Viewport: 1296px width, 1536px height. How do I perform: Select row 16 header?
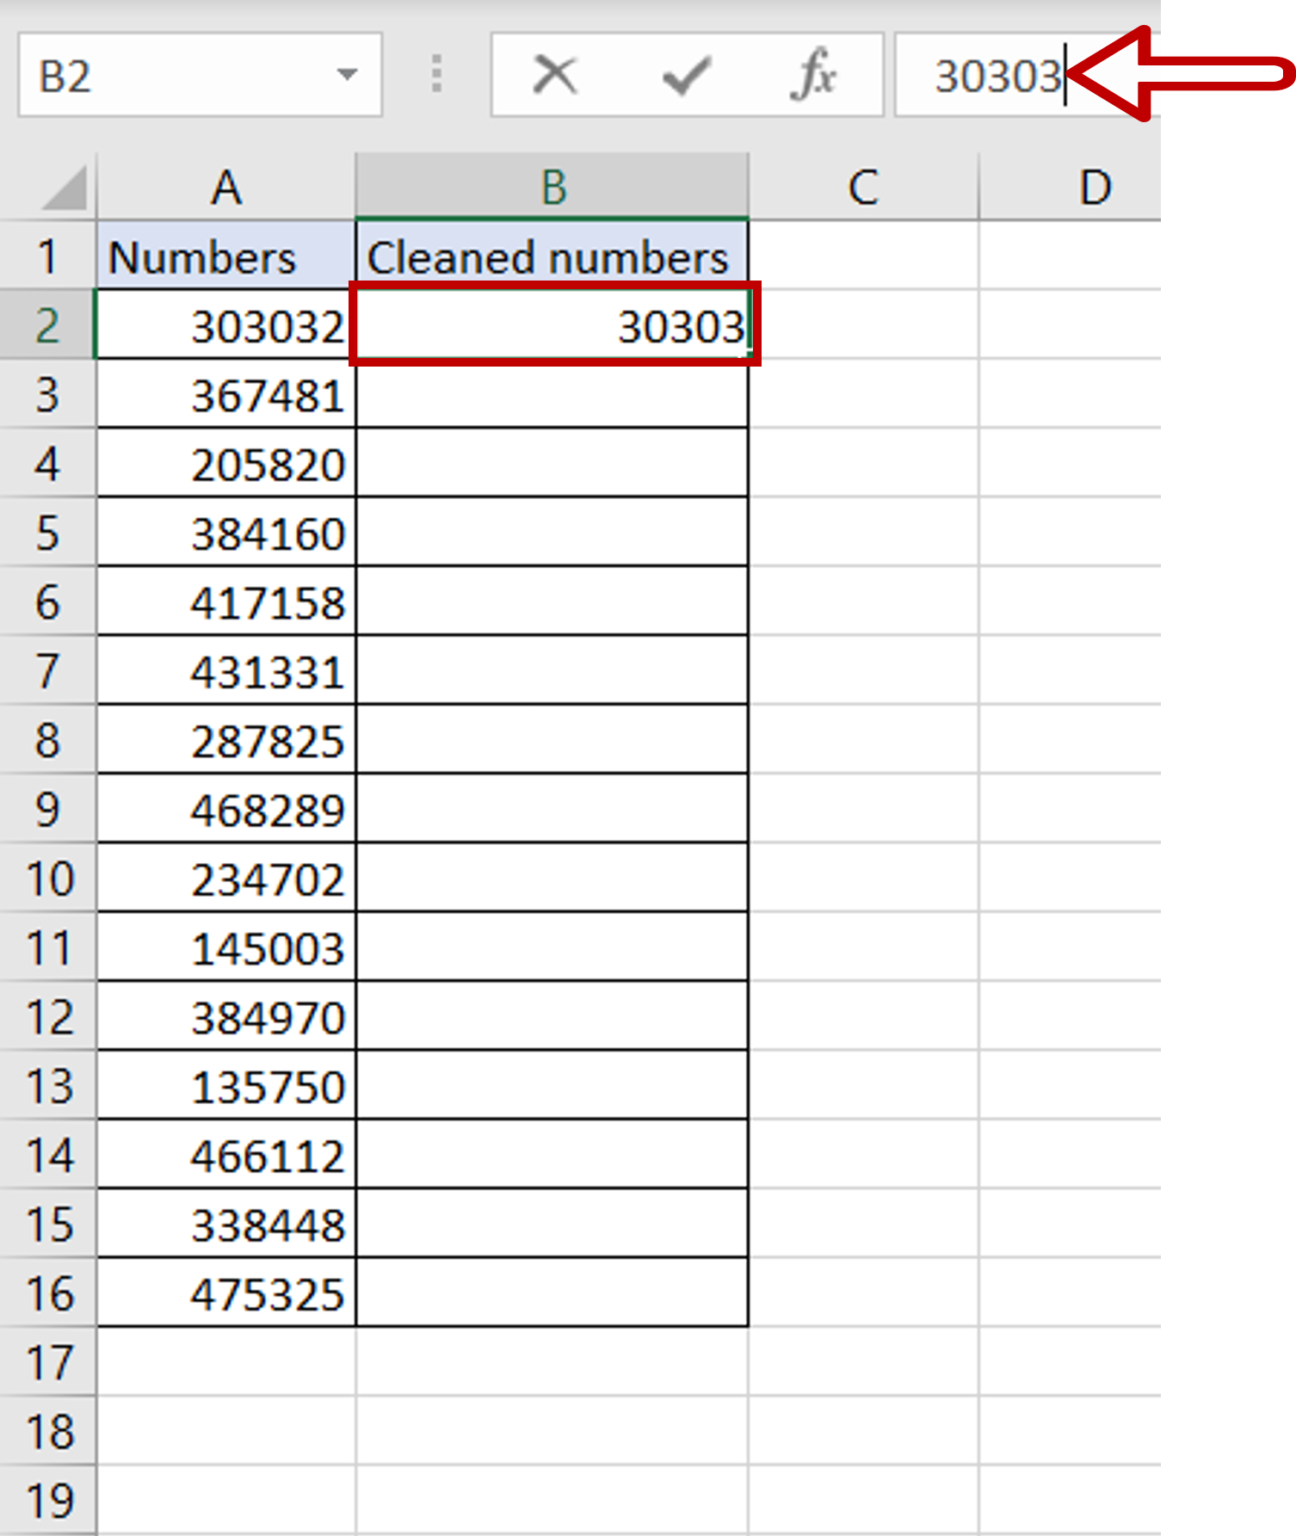(x=48, y=1292)
